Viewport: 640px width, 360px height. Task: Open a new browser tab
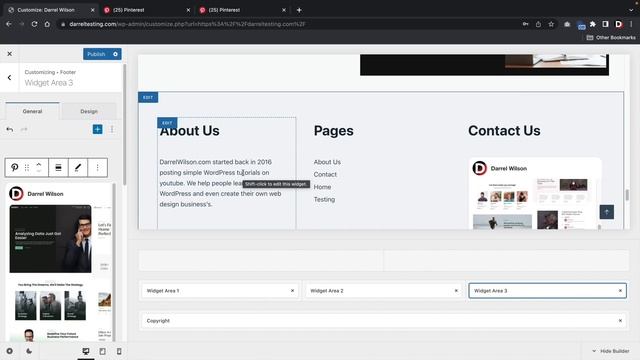299,10
